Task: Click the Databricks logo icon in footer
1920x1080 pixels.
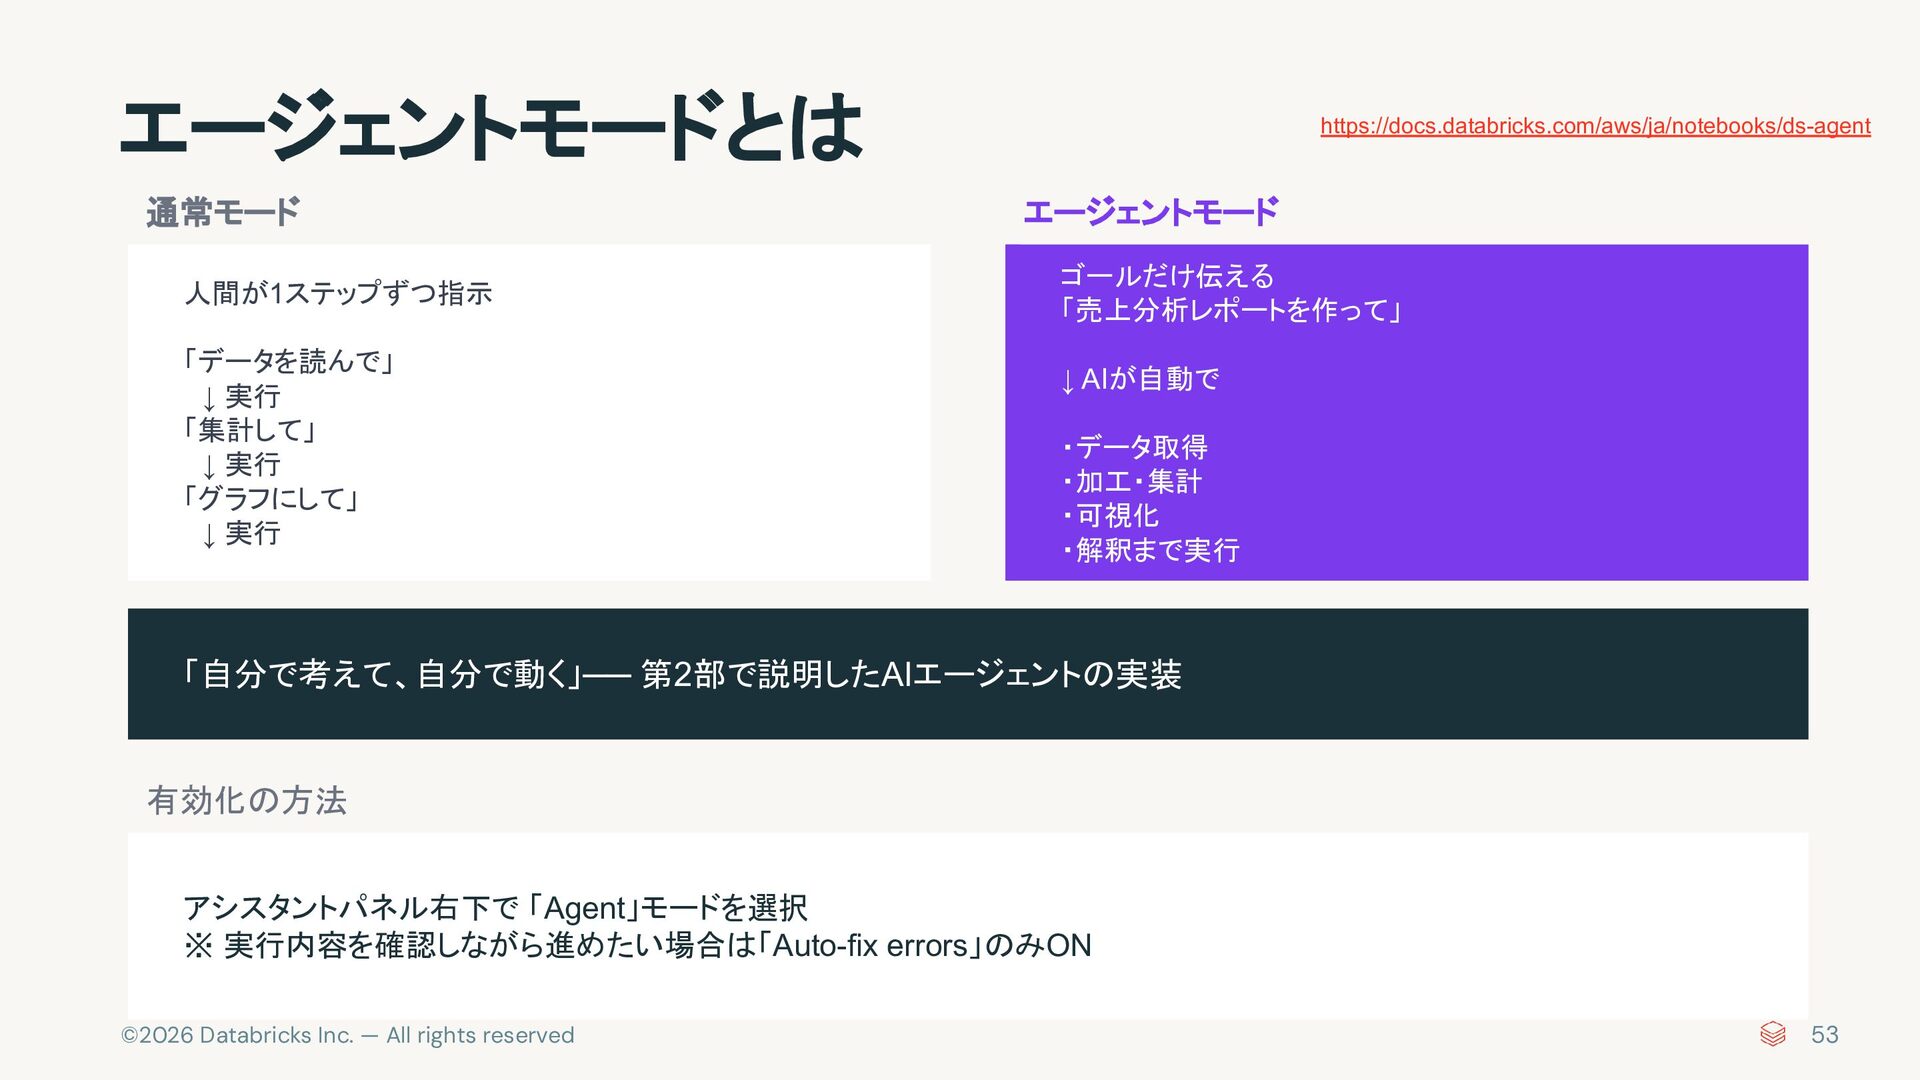Action: [x=1772, y=1034]
